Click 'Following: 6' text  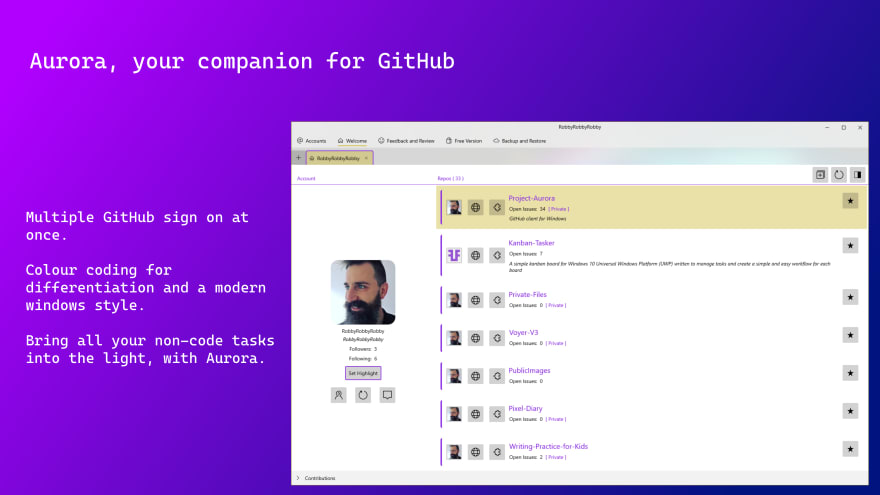click(363, 359)
